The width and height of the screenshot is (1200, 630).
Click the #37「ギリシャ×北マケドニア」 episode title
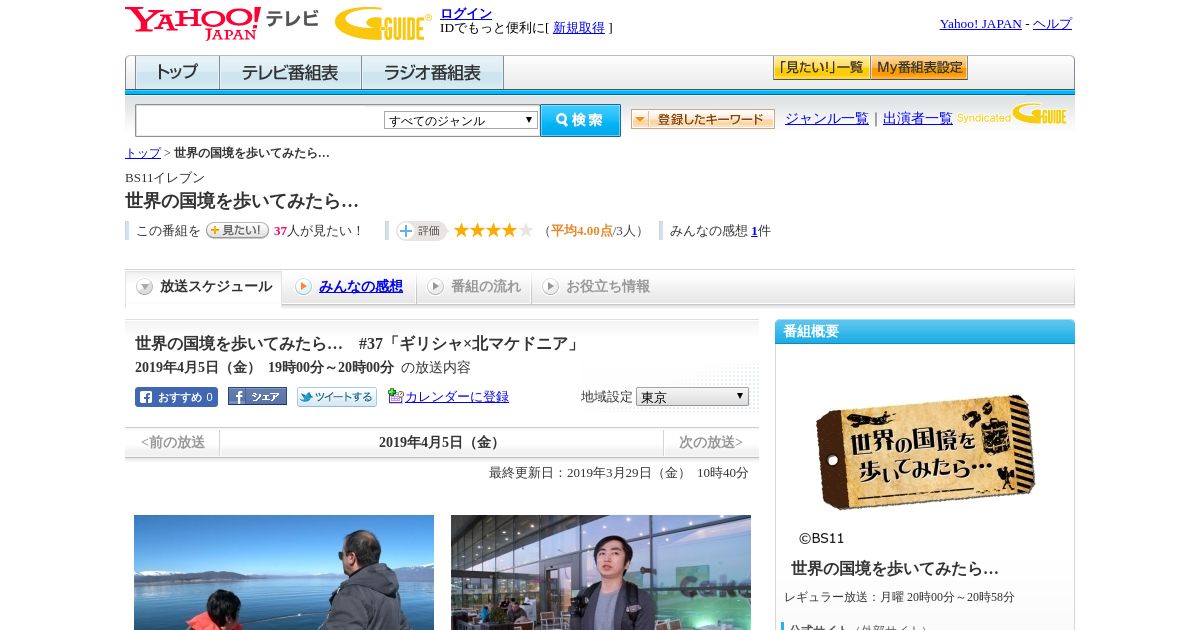(x=470, y=344)
